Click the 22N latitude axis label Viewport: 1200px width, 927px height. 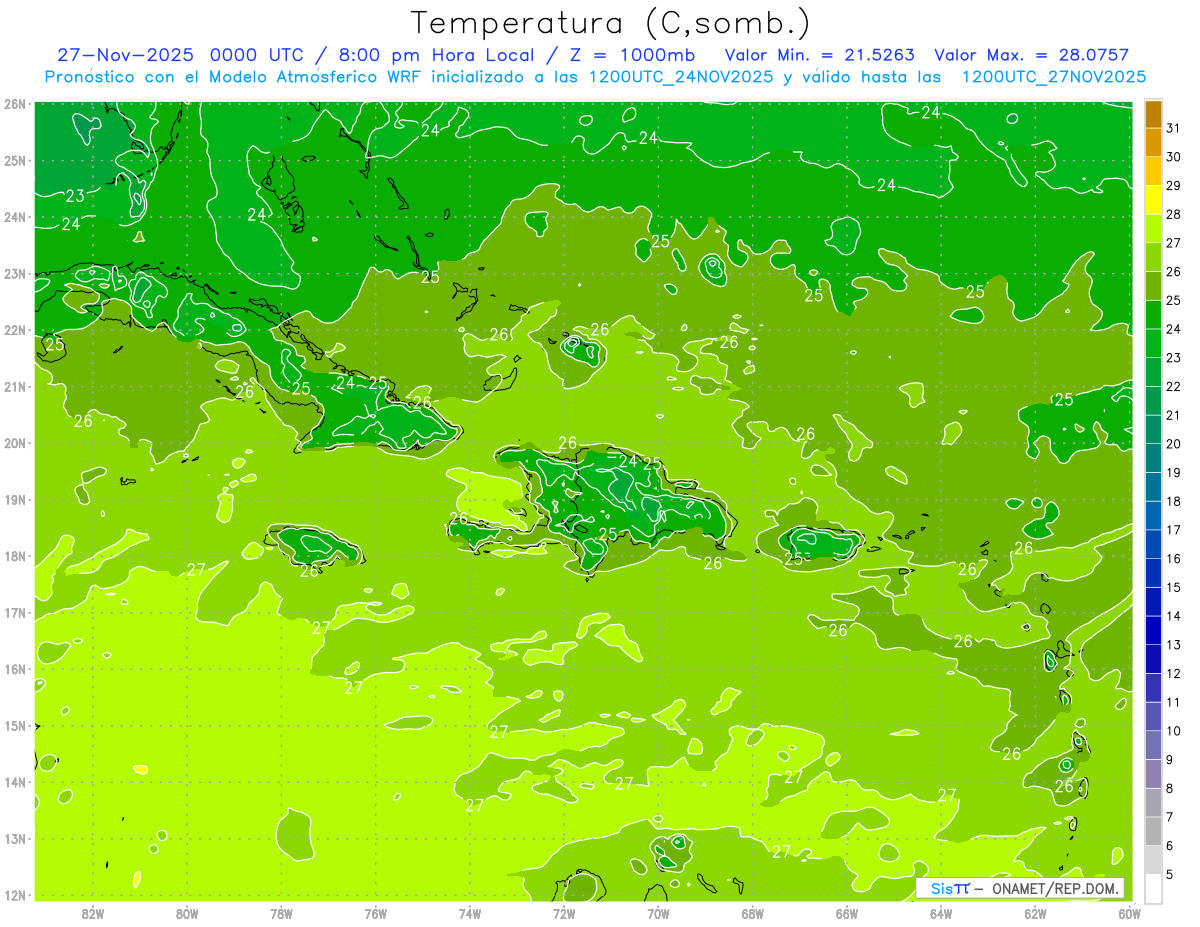15,330
